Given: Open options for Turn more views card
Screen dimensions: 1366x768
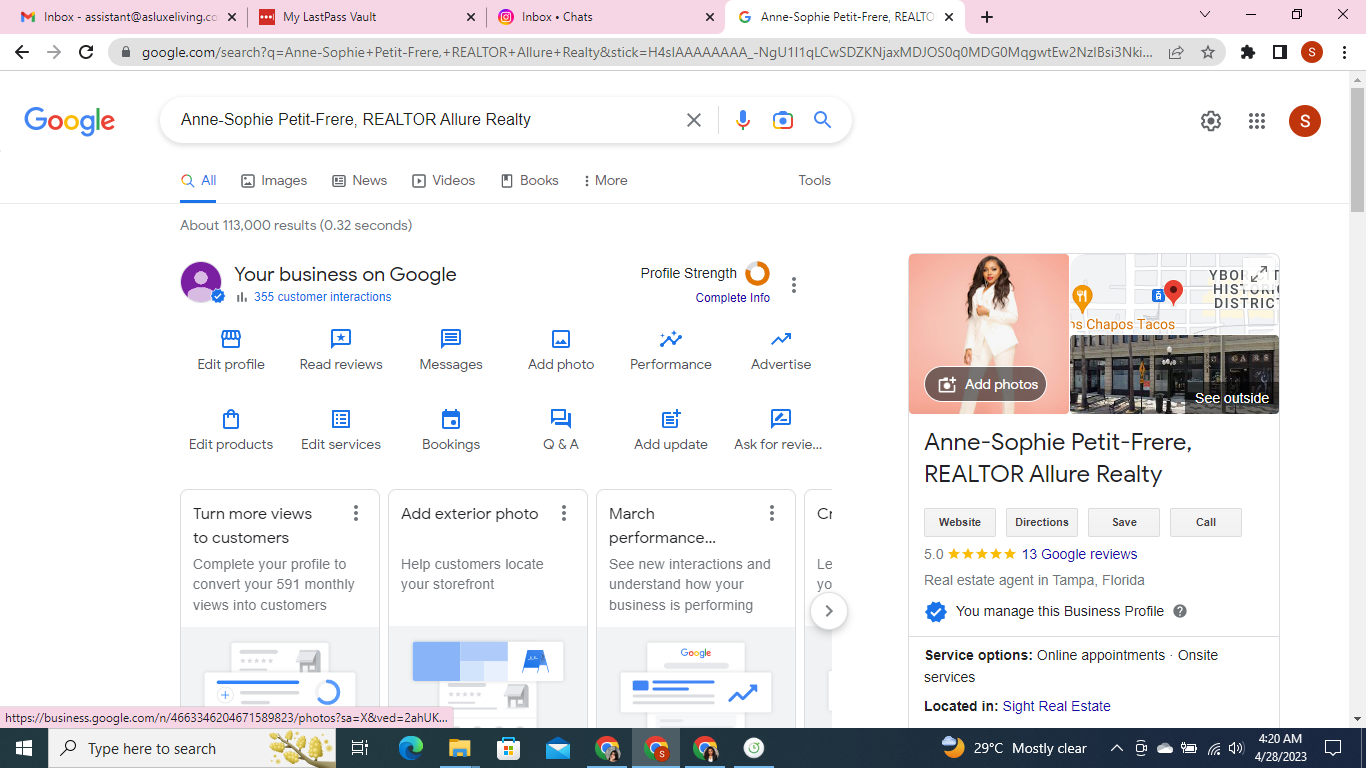Looking at the screenshot, I should [x=356, y=513].
